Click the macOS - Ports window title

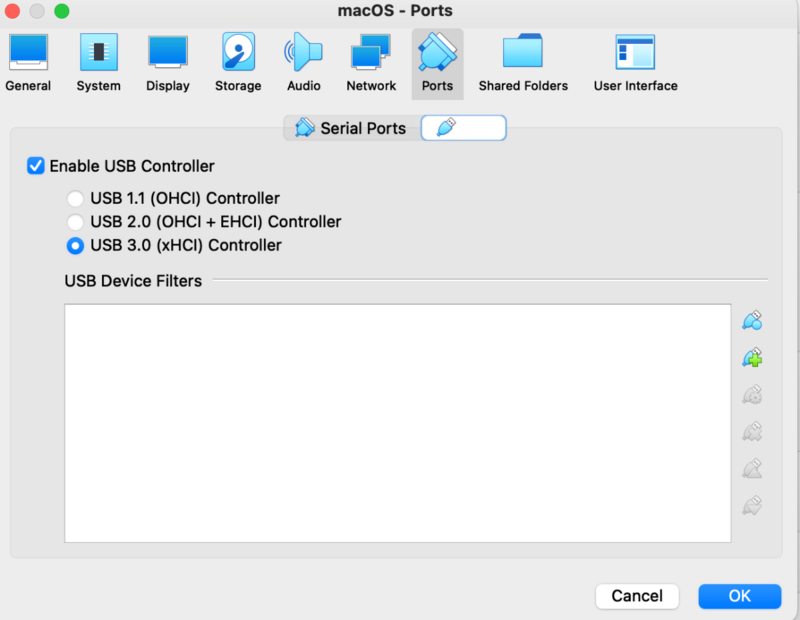tap(395, 11)
